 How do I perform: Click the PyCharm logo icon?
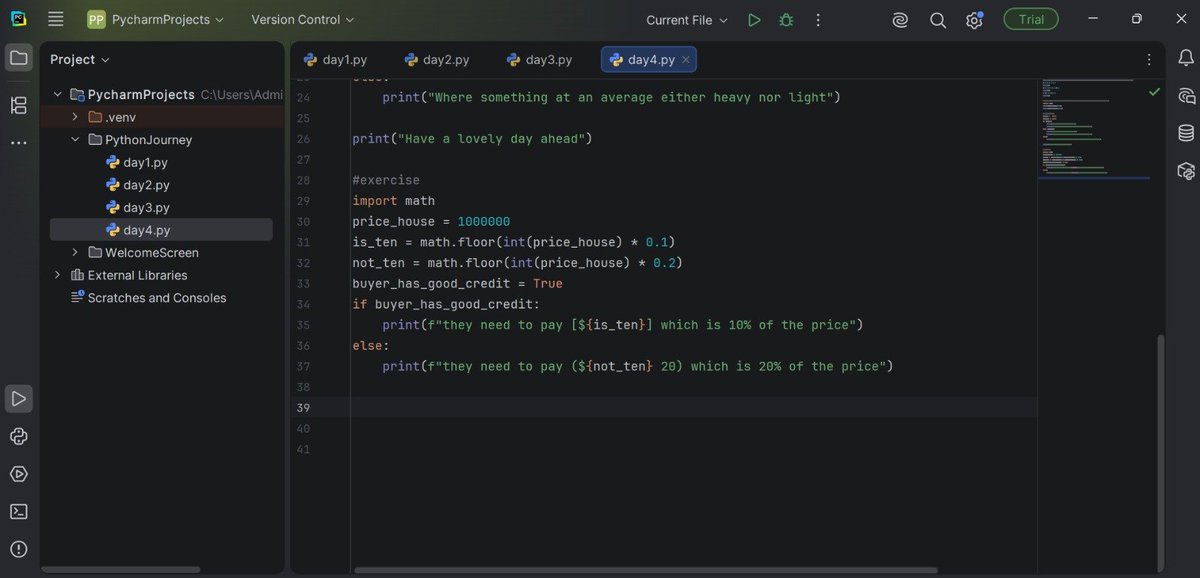18,19
